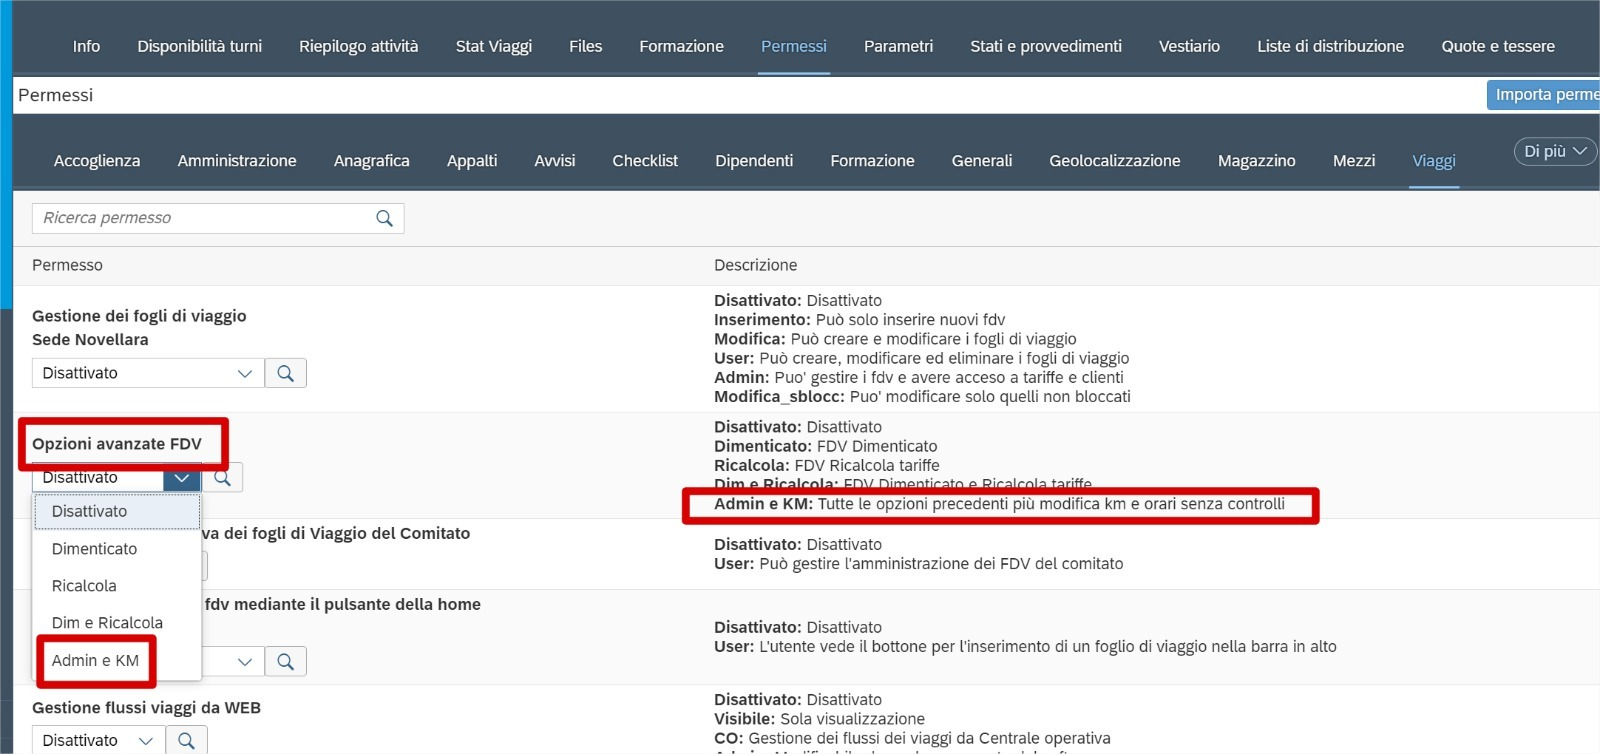This screenshot has width=1600, height=754.
Task: Select Dim e Ricalcola option
Action: 108,623
